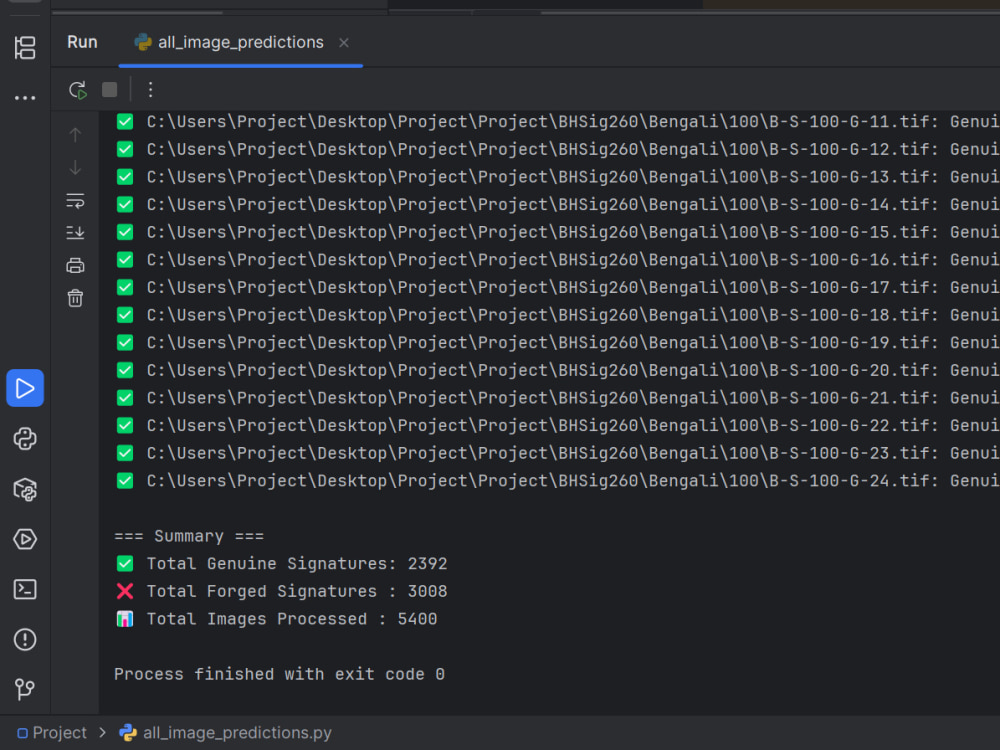Open the Services tool window

[x=25, y=540]
